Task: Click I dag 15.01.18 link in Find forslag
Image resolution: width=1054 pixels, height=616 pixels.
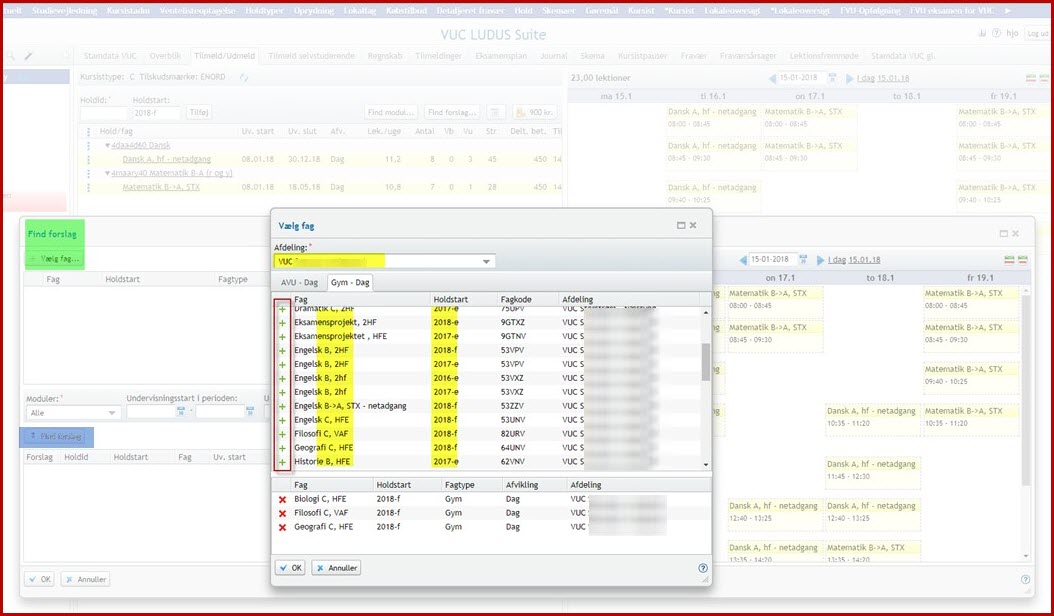Action: point(854,260)
